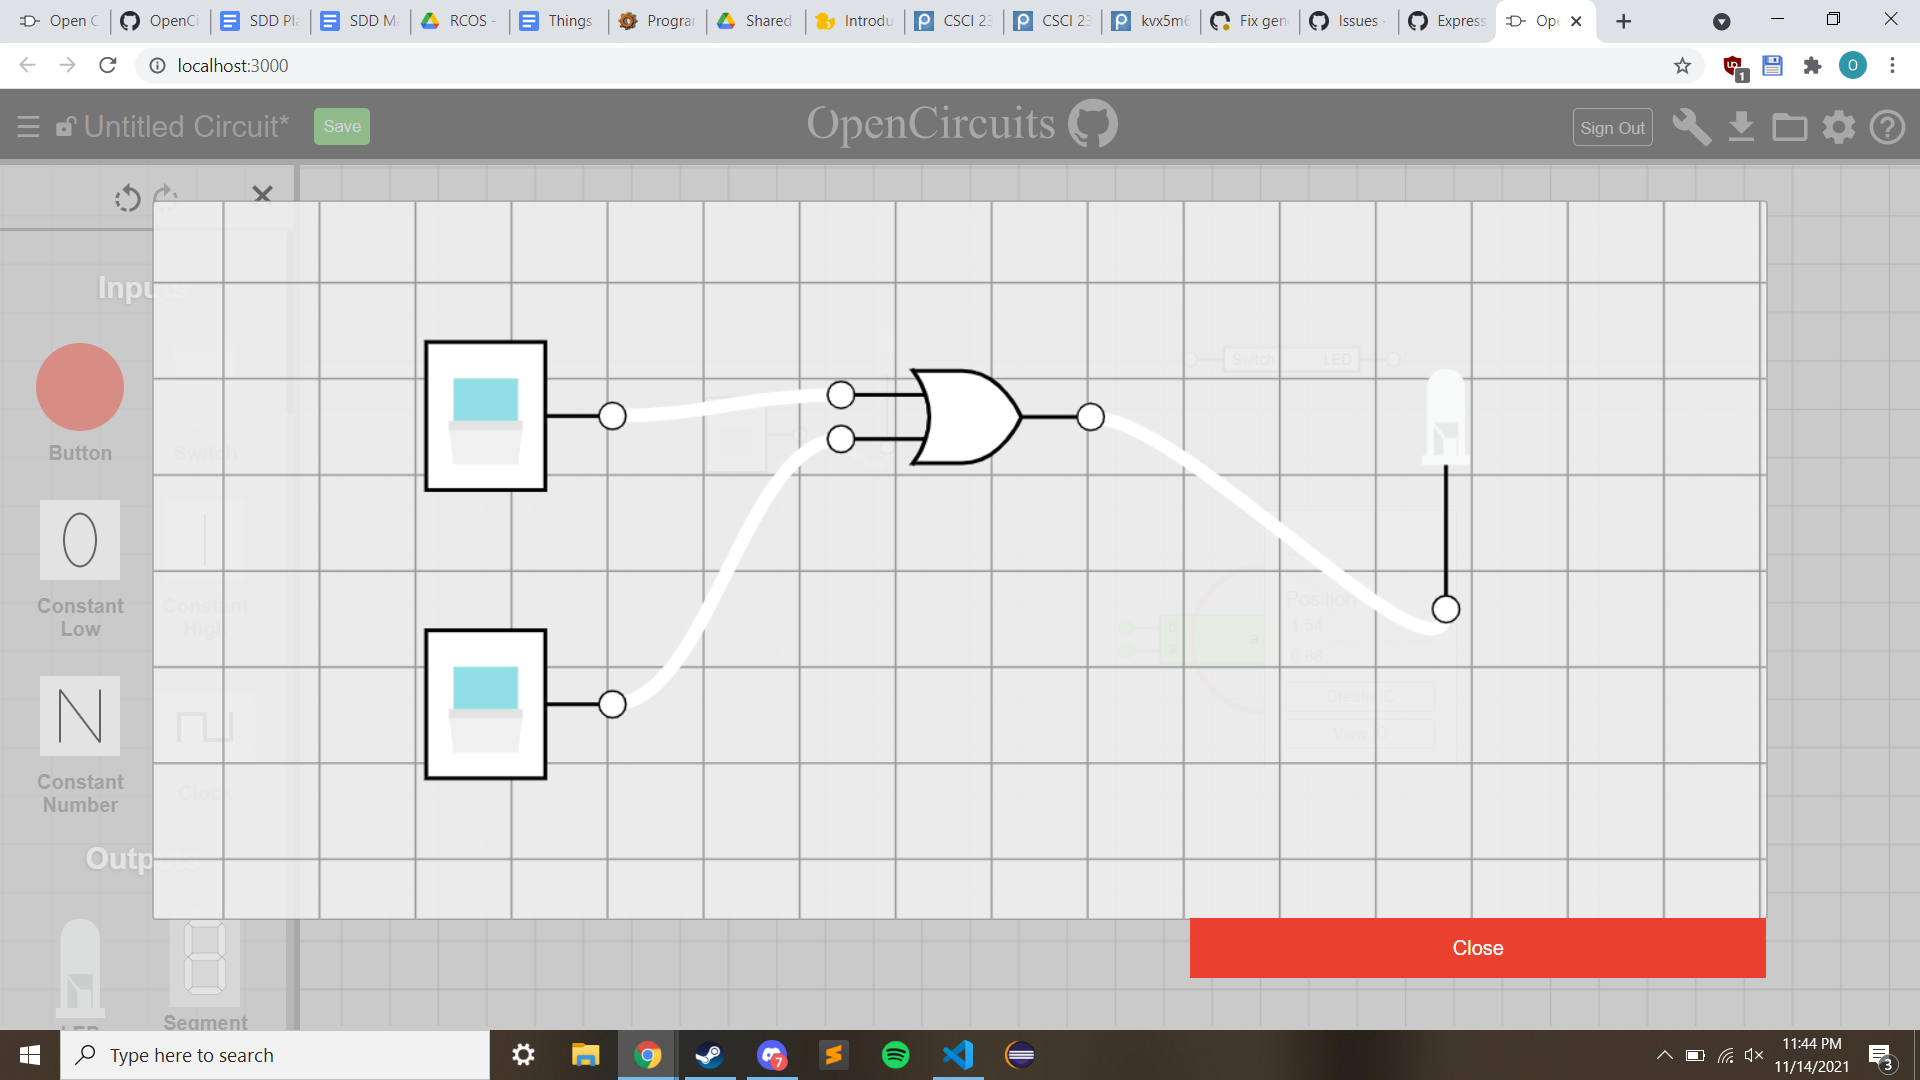Open the circuit settings gear icon
This screenshot has height=1080, width=1920.
pos(1838,127)
